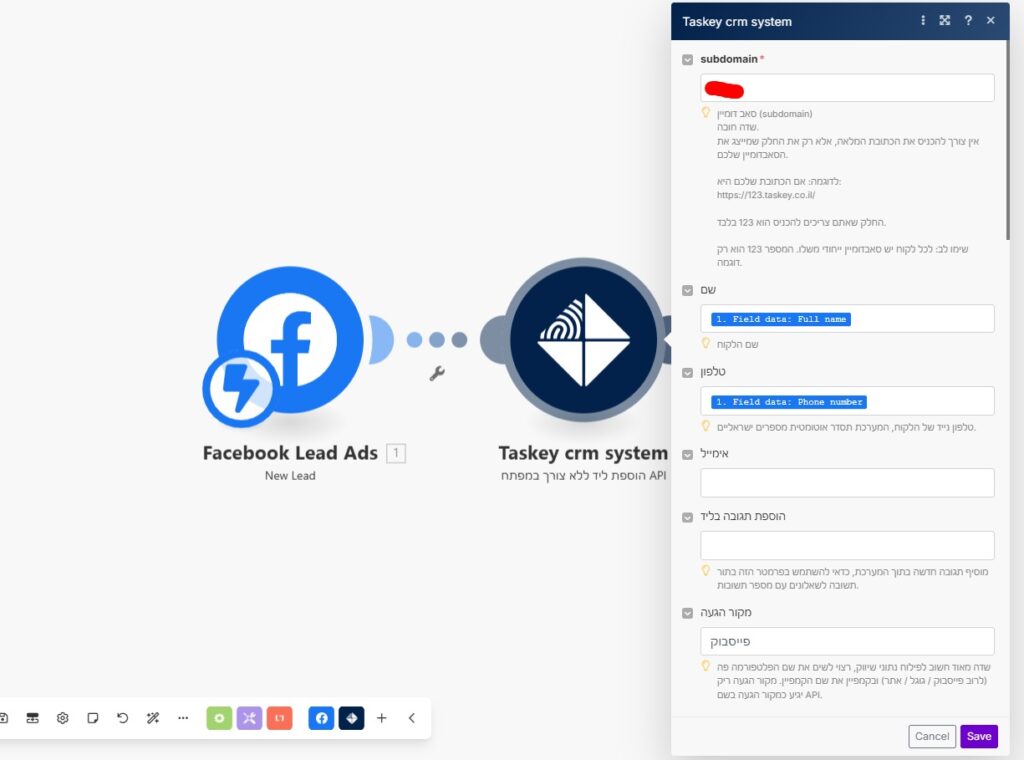Viewport: 1024px width, 760px height.
Task: Click the undo arrow in toolbar
Action: click(122, 718)
